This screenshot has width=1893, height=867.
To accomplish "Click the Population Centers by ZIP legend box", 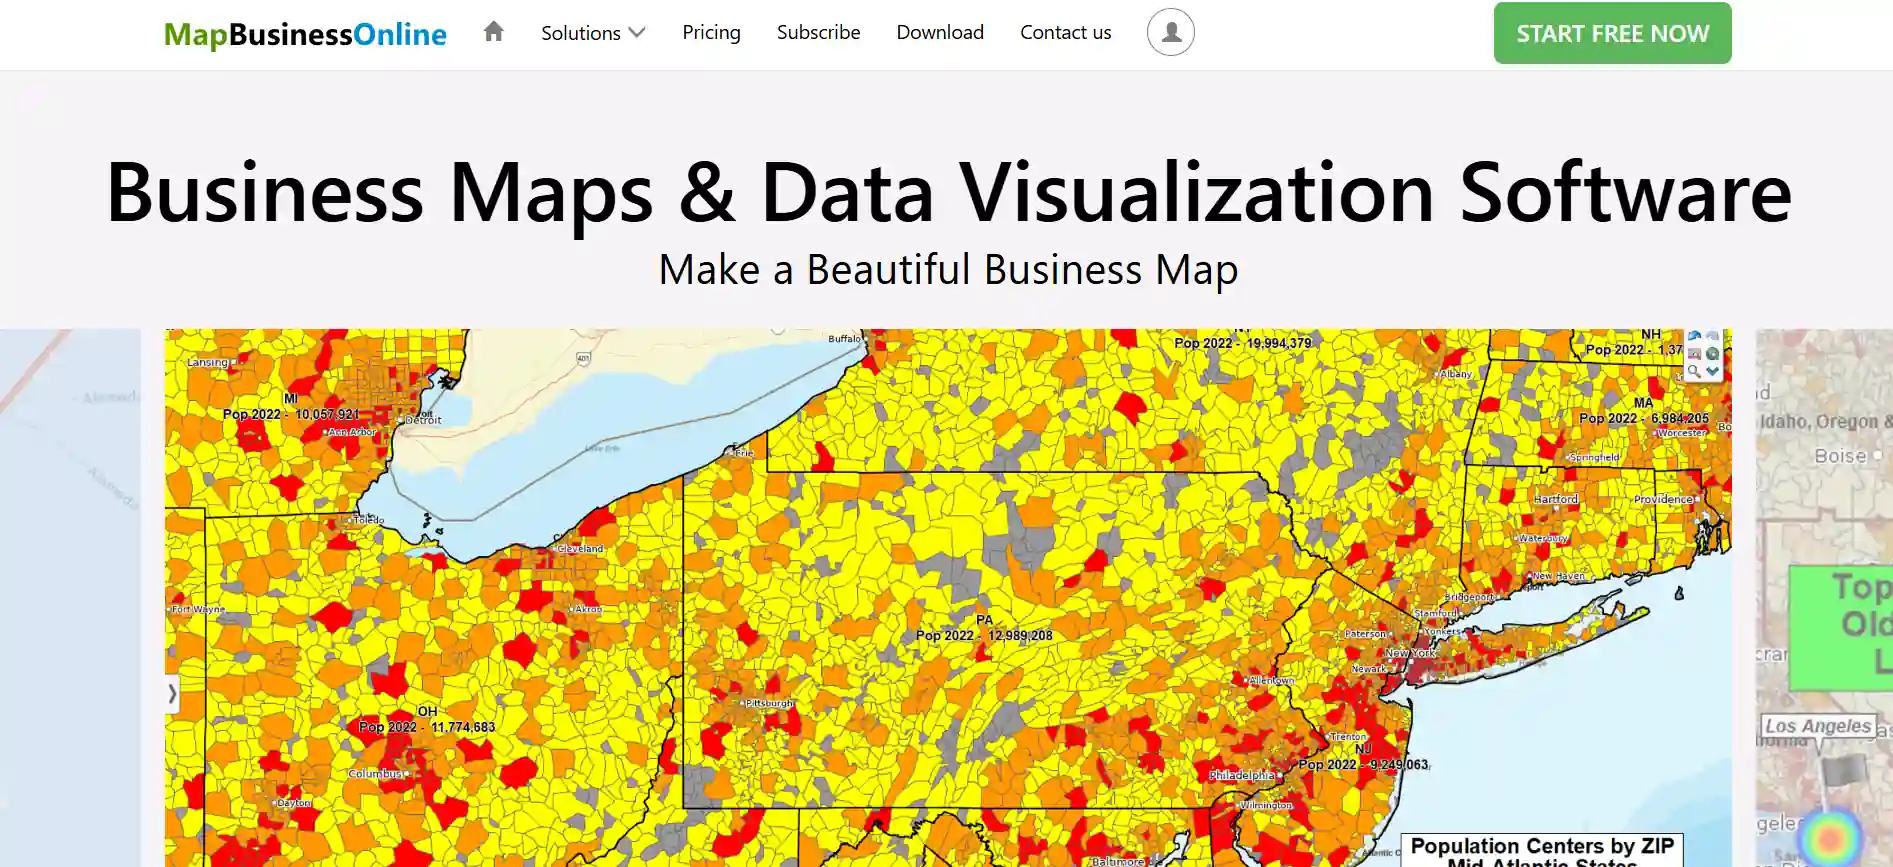I will (x=1541, y=851).
